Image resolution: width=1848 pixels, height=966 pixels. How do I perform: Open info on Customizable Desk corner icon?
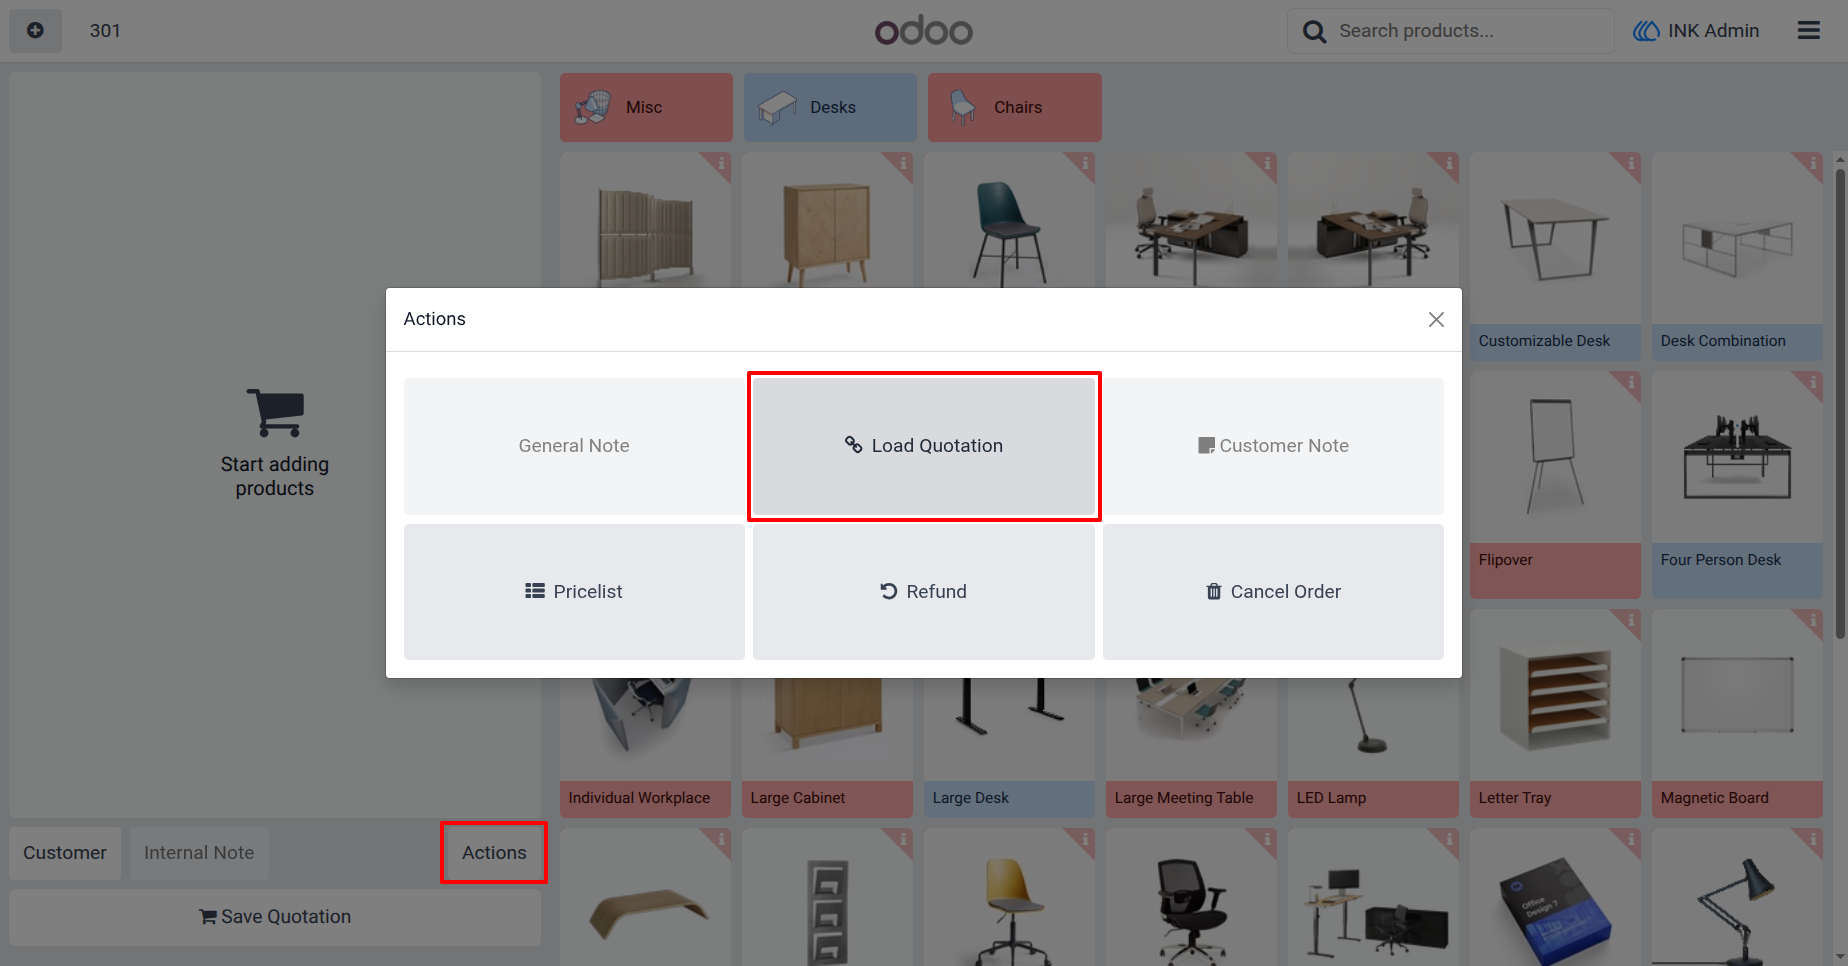click(x=1630, y=162)
